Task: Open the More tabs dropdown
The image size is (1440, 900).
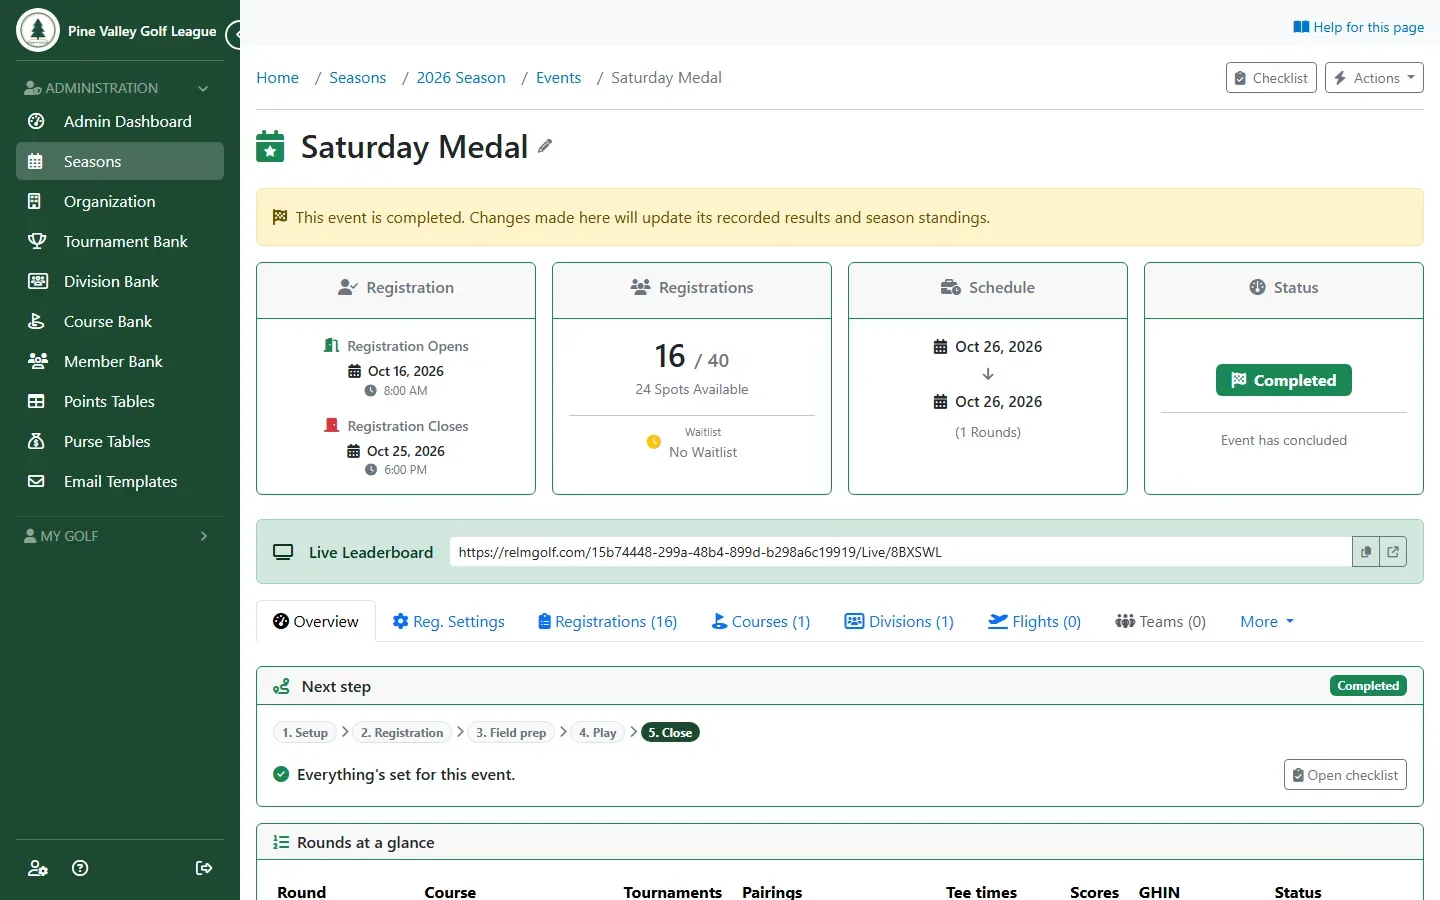Action: pyautogui.click(x=1267, y=621)
